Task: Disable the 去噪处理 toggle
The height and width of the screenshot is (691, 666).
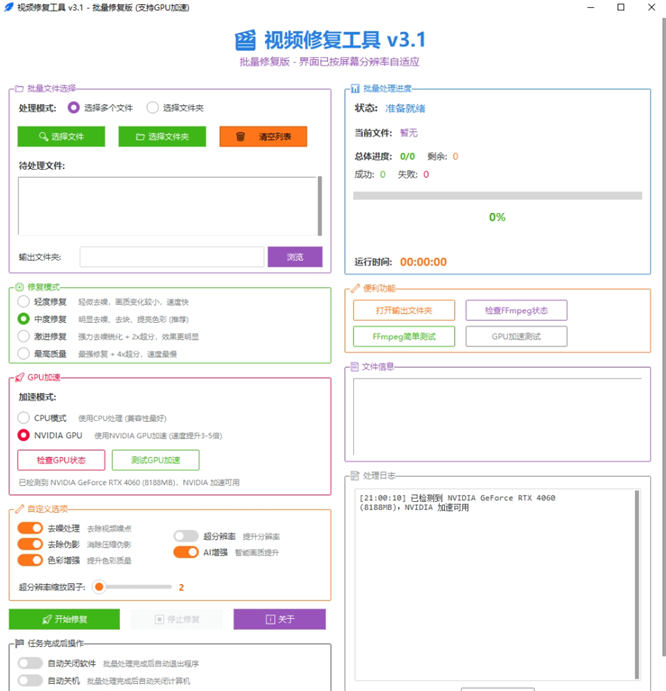Action: click(x=30, y=528)
